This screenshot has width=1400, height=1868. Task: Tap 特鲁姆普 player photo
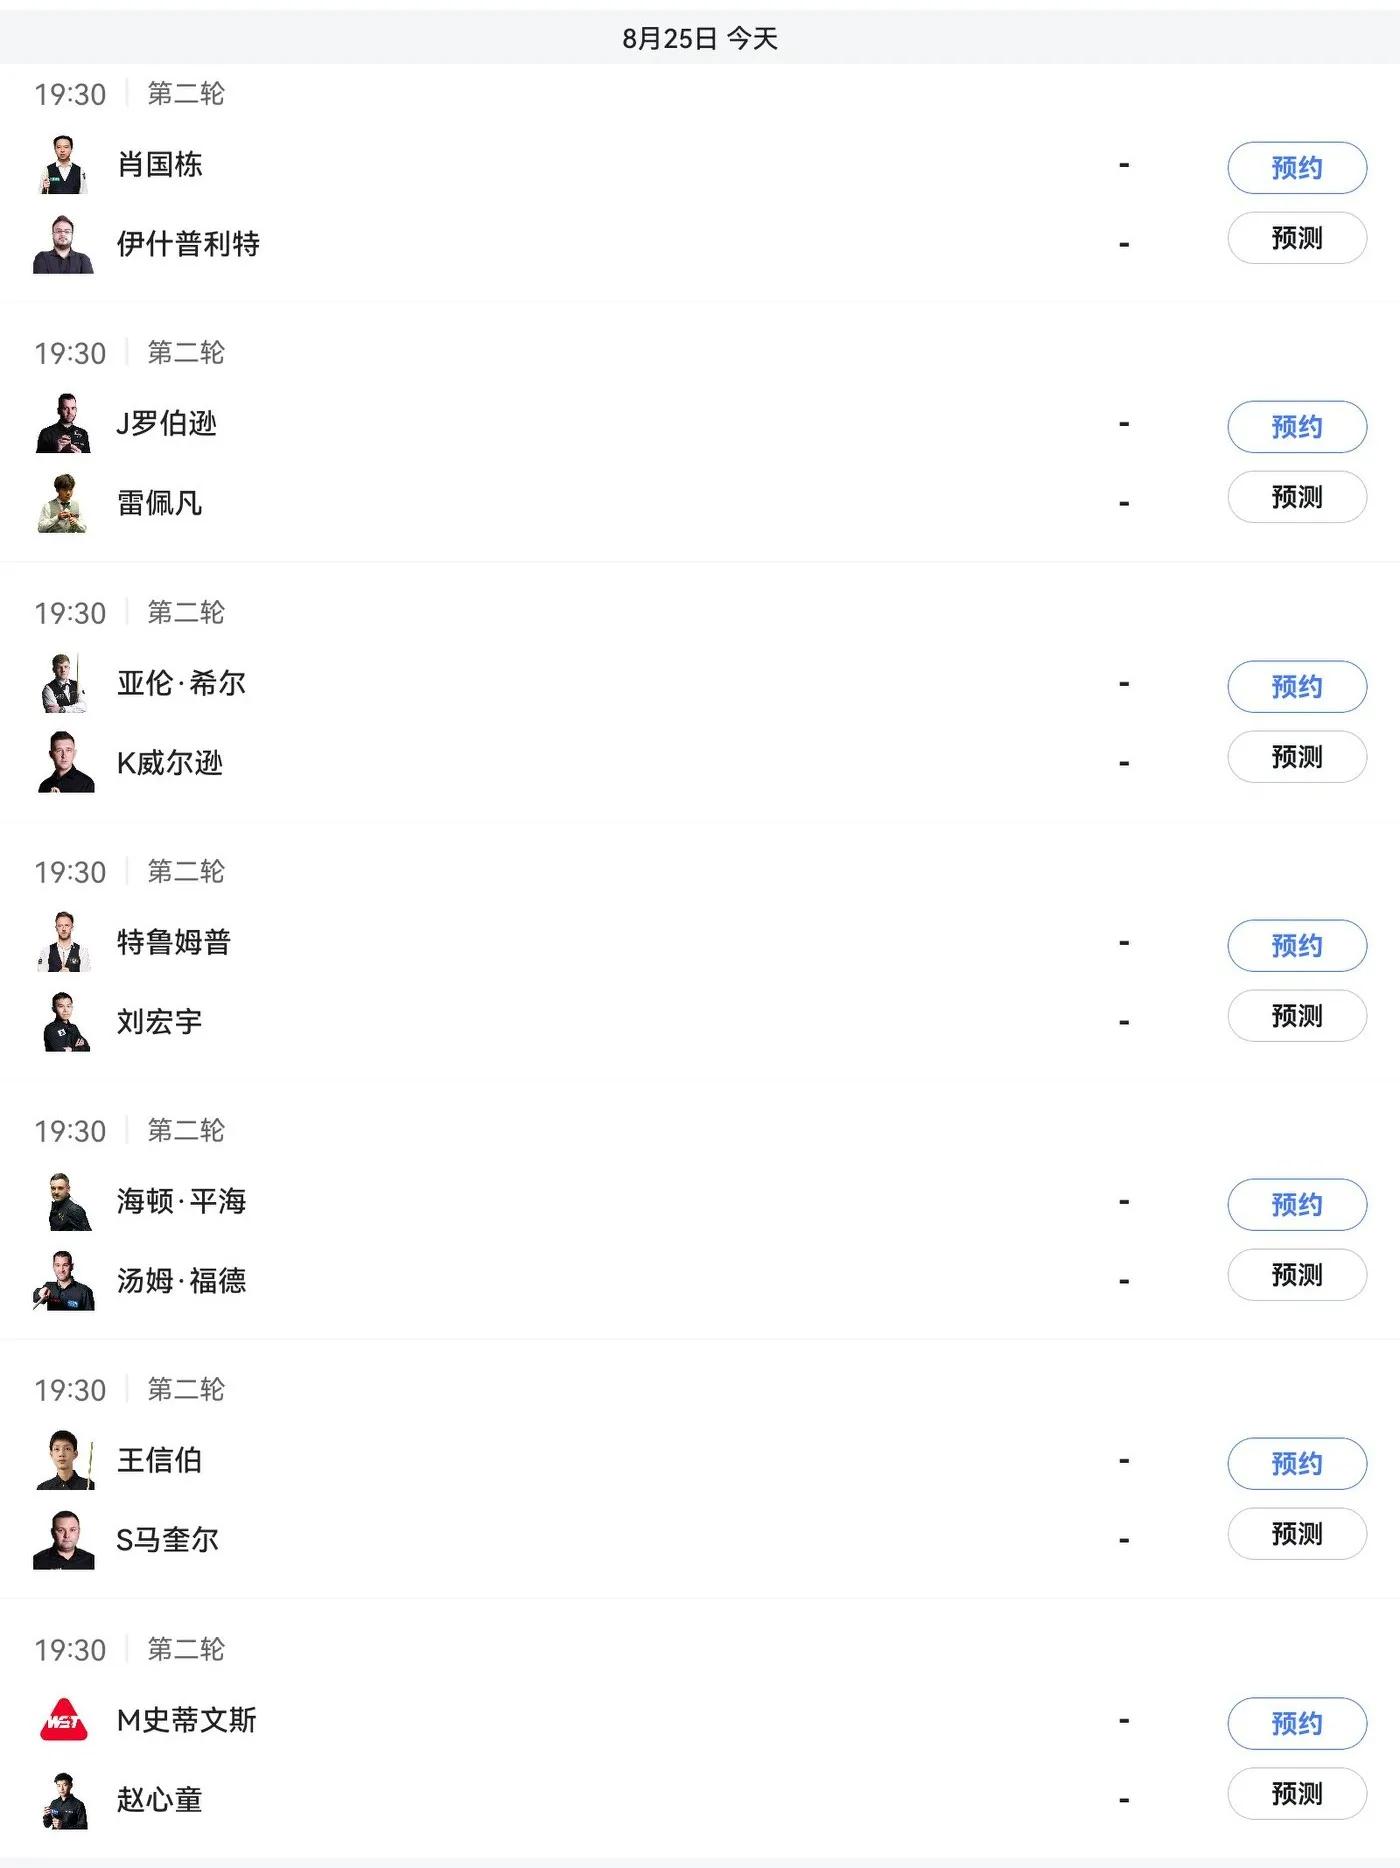64,941
